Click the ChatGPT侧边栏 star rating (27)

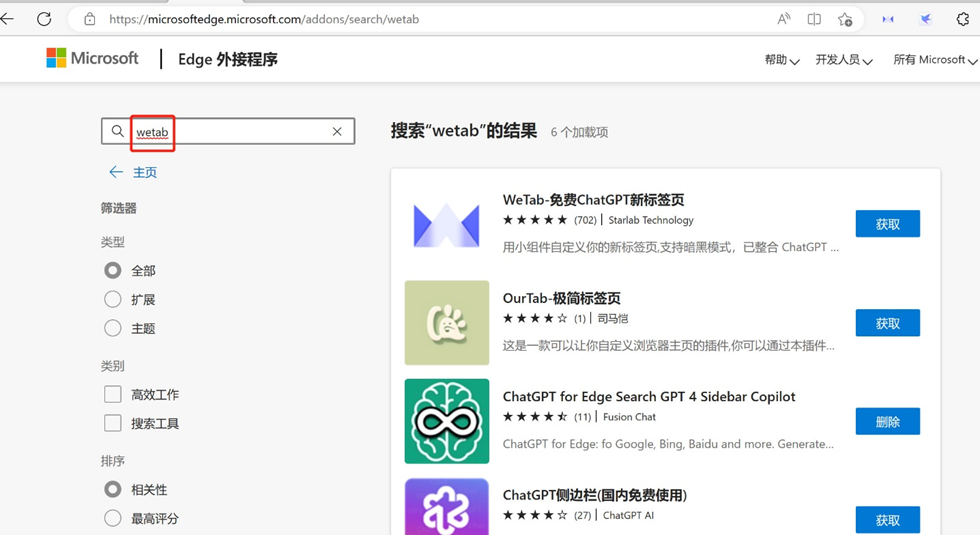click(546, 516)
